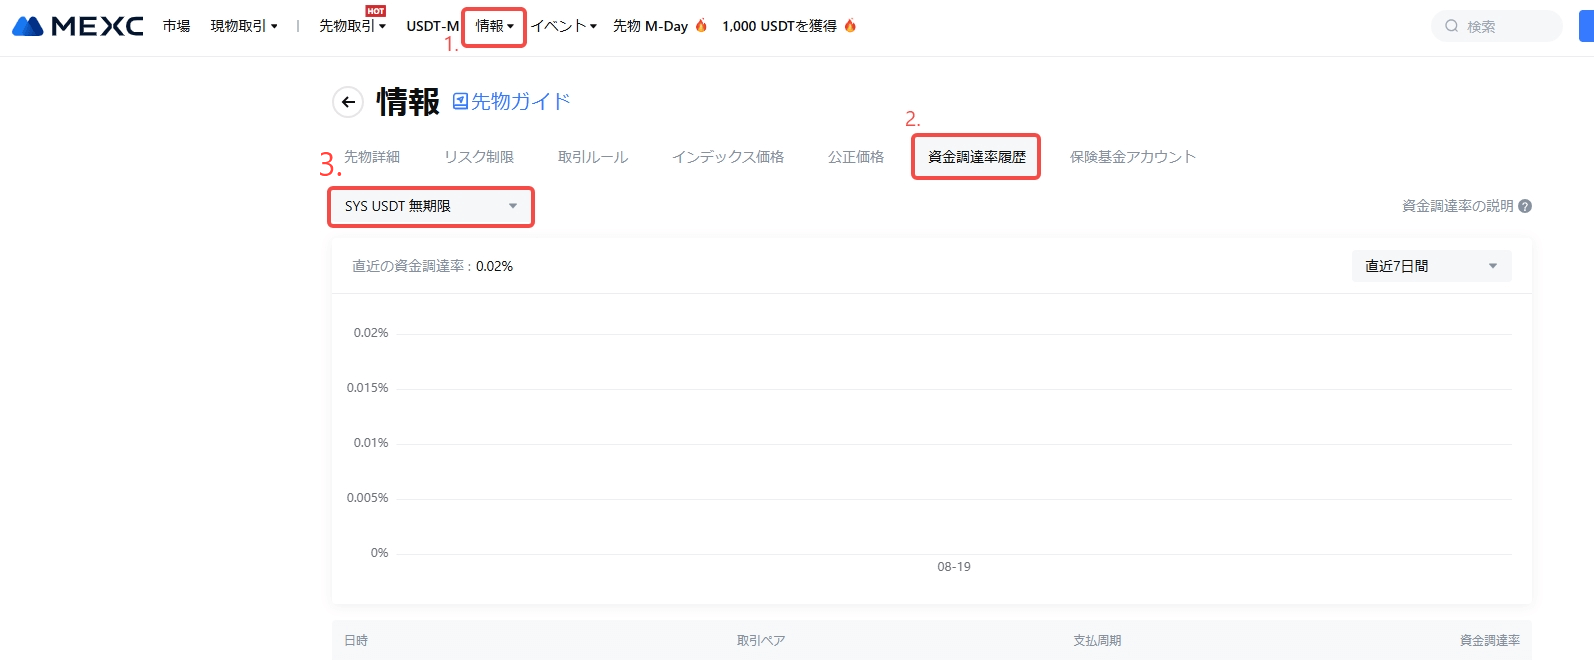Open the 保険基金アカウント tab
Screen dimensions: 1594x666
tap(1132, 157)
